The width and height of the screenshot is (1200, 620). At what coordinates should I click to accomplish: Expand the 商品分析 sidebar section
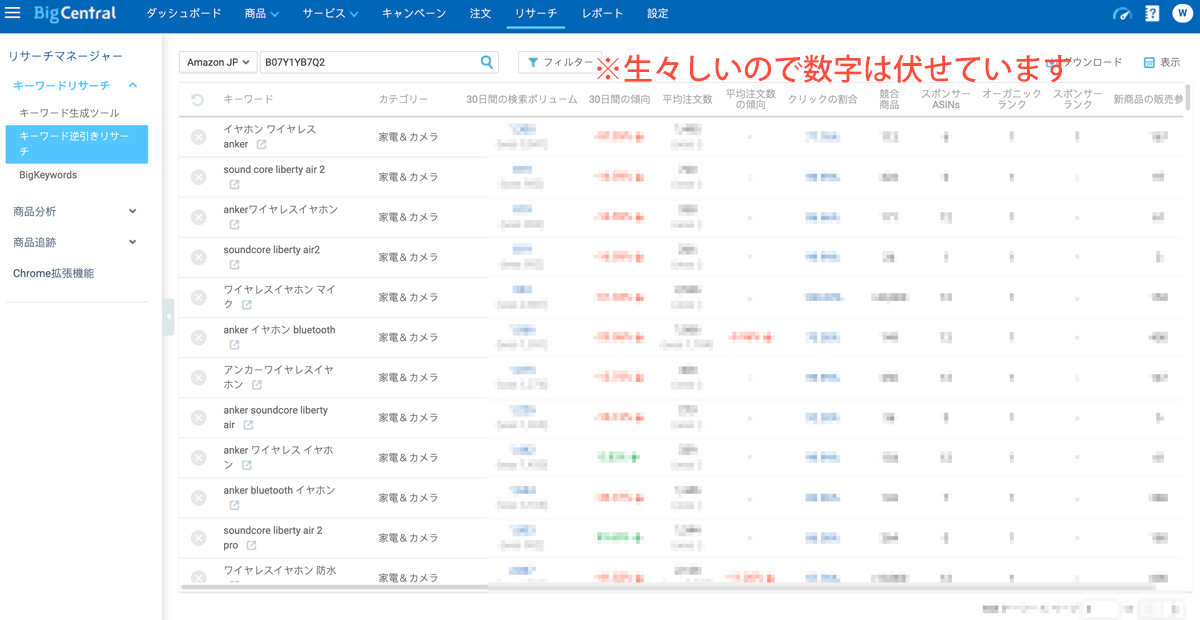point(133,212)
